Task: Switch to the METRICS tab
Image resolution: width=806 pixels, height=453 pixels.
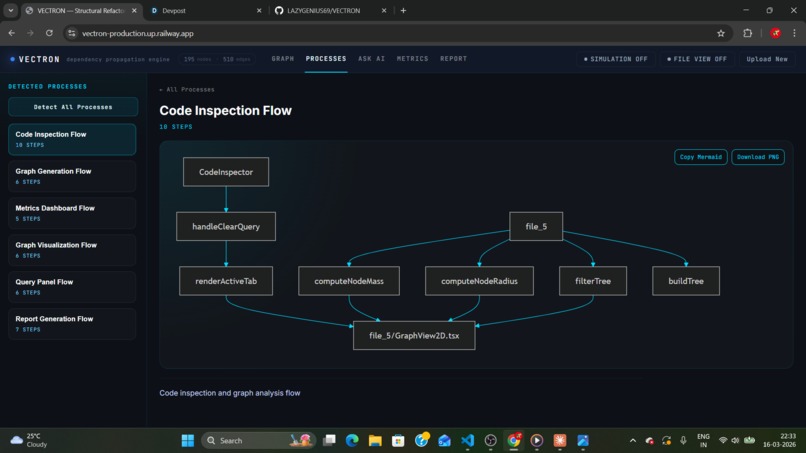Action: pyautogui.click(x=412, y=59)
